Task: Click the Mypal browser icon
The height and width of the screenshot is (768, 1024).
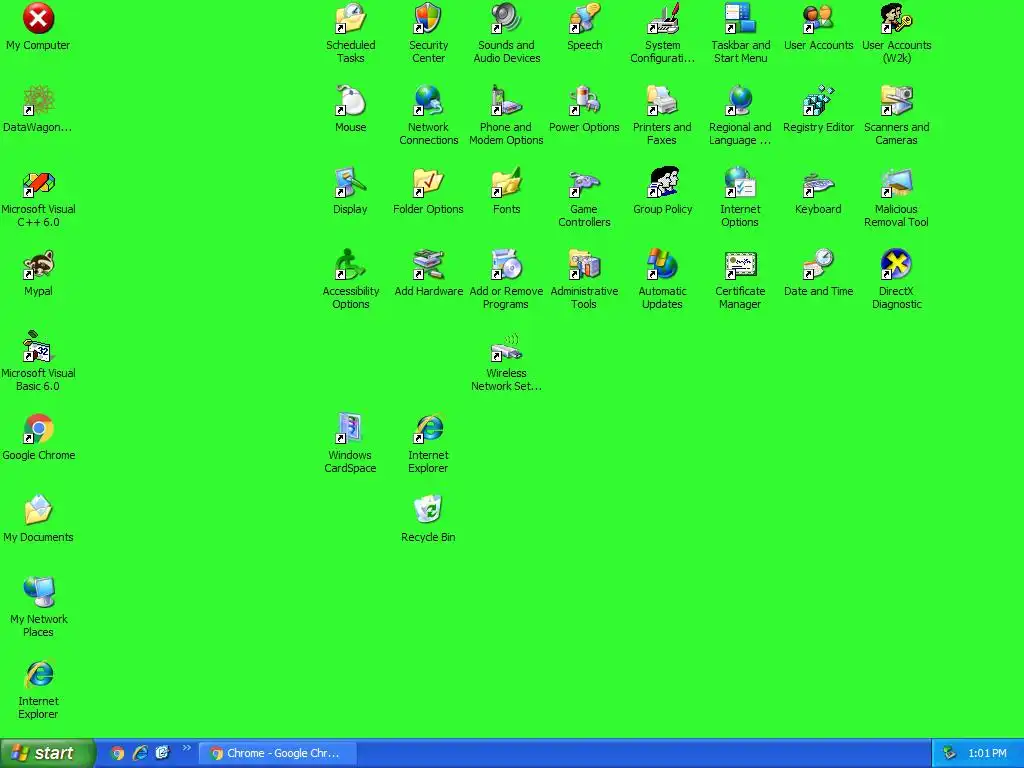Action: [38, 264]
